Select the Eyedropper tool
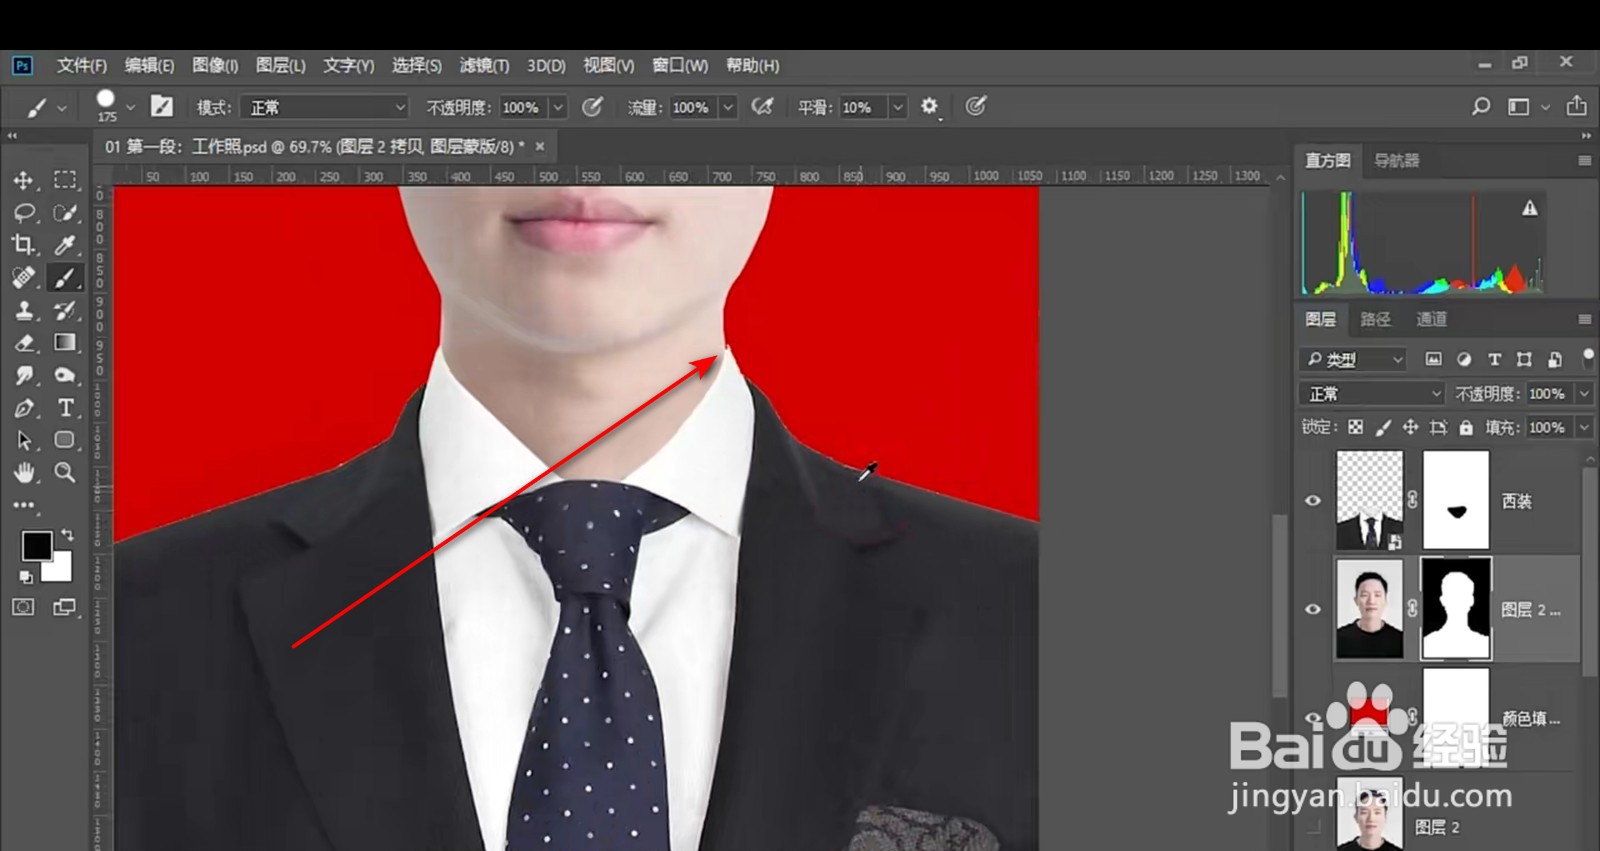Screen dimensions: 1600x851 click(x=65, y=245)
